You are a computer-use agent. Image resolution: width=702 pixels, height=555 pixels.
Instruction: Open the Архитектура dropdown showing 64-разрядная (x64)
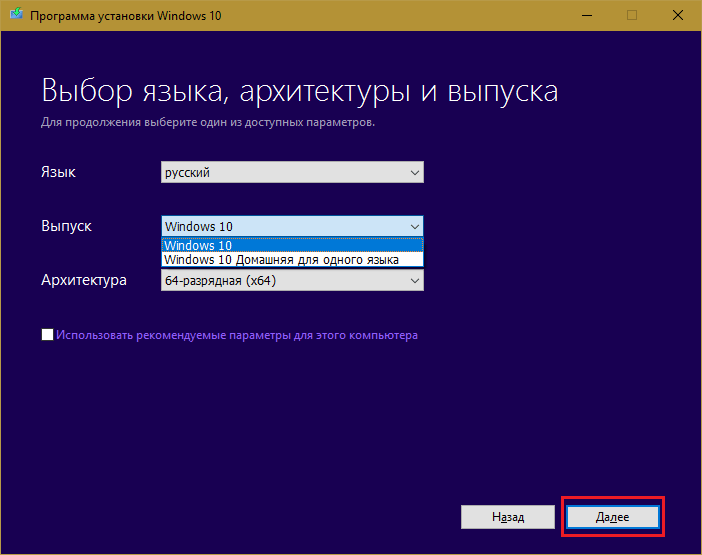coord(292,281)
